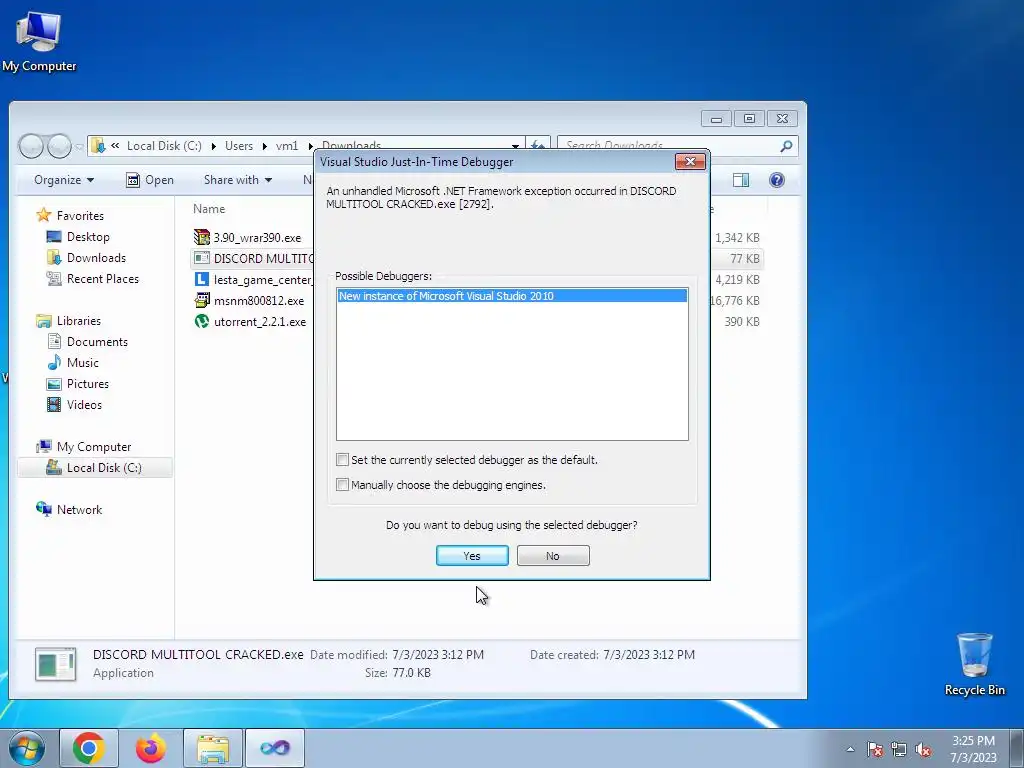Click 'vm1' in the address breadcrumb

tap(287, 146)
